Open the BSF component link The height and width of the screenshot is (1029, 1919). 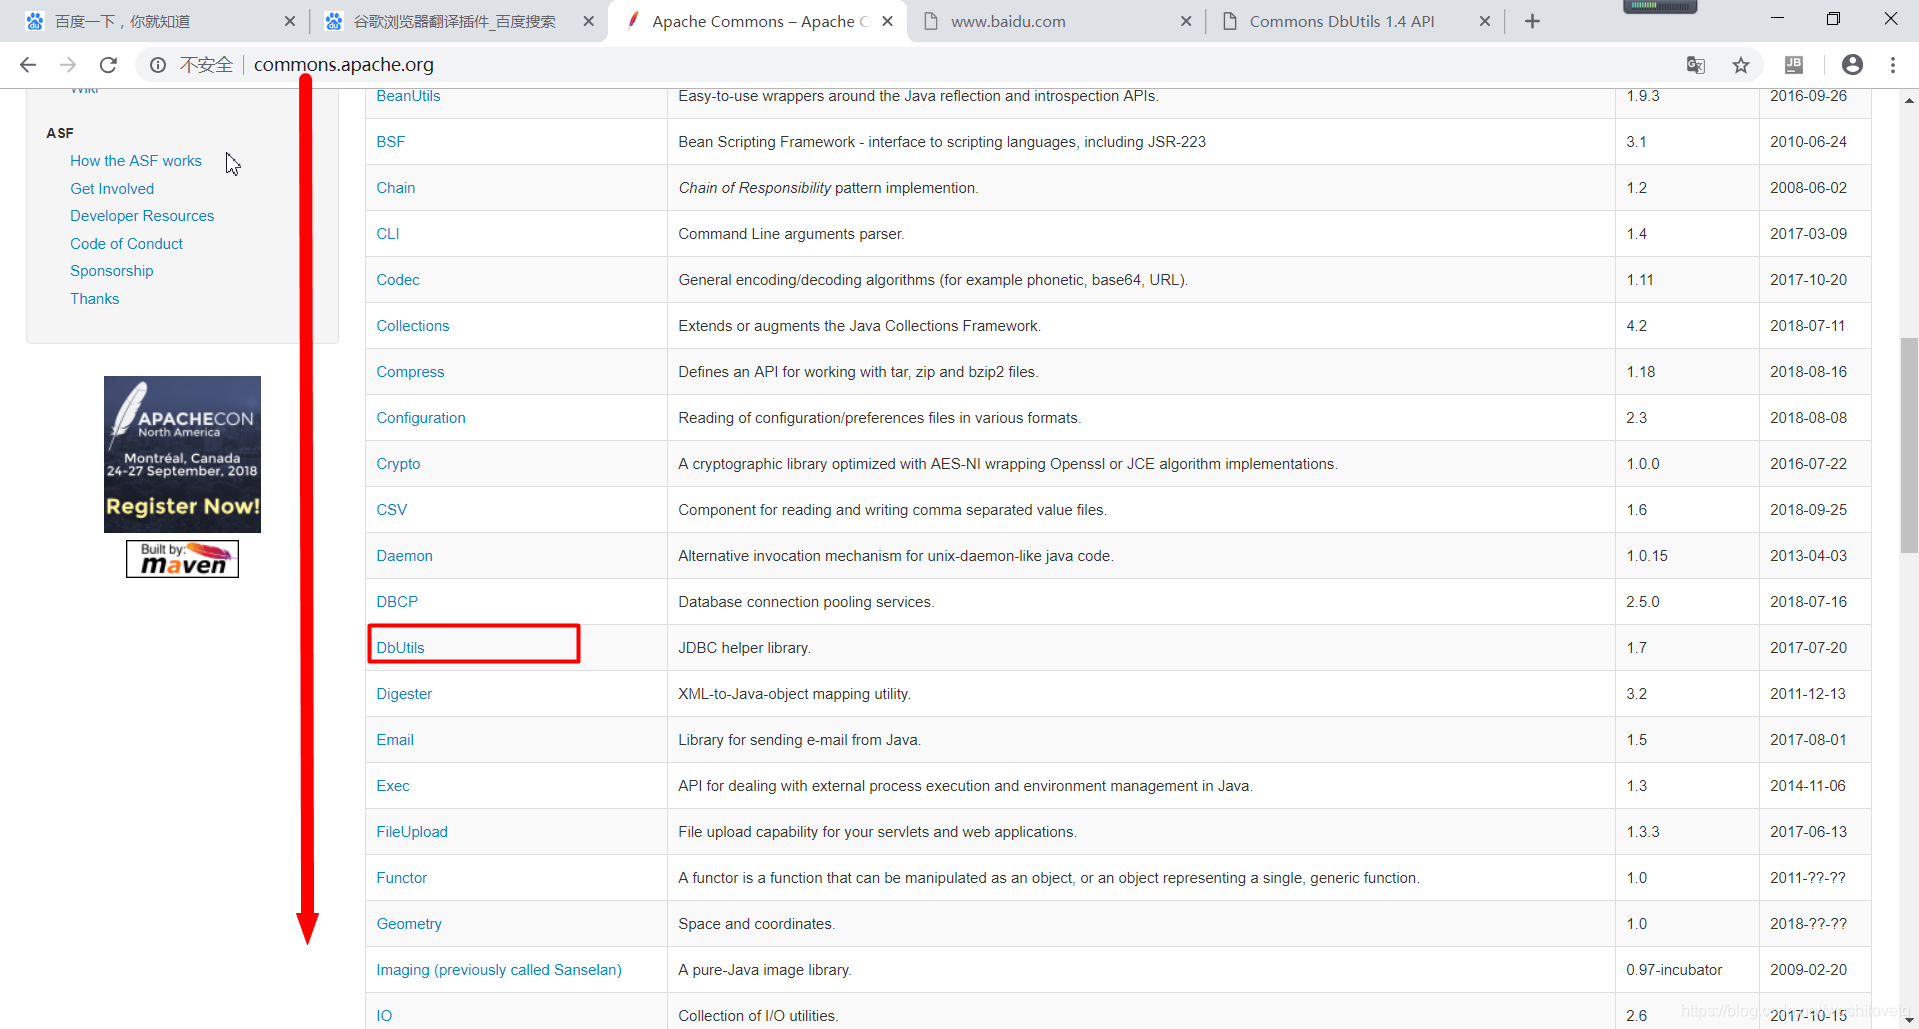click(x=390, y=142)
